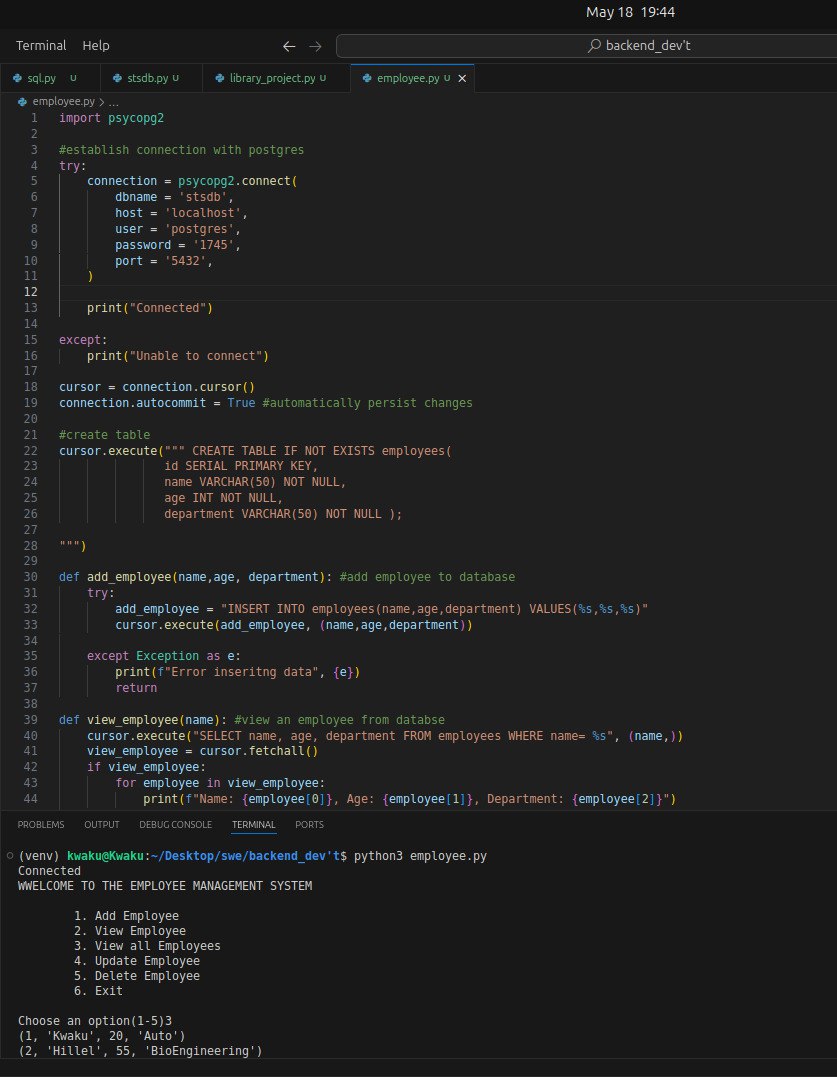Click line number 22 in the gutter
Image resolution: width=837 pixels, height=1077 pixels.
pyautogui.click(x=31, y=451)
